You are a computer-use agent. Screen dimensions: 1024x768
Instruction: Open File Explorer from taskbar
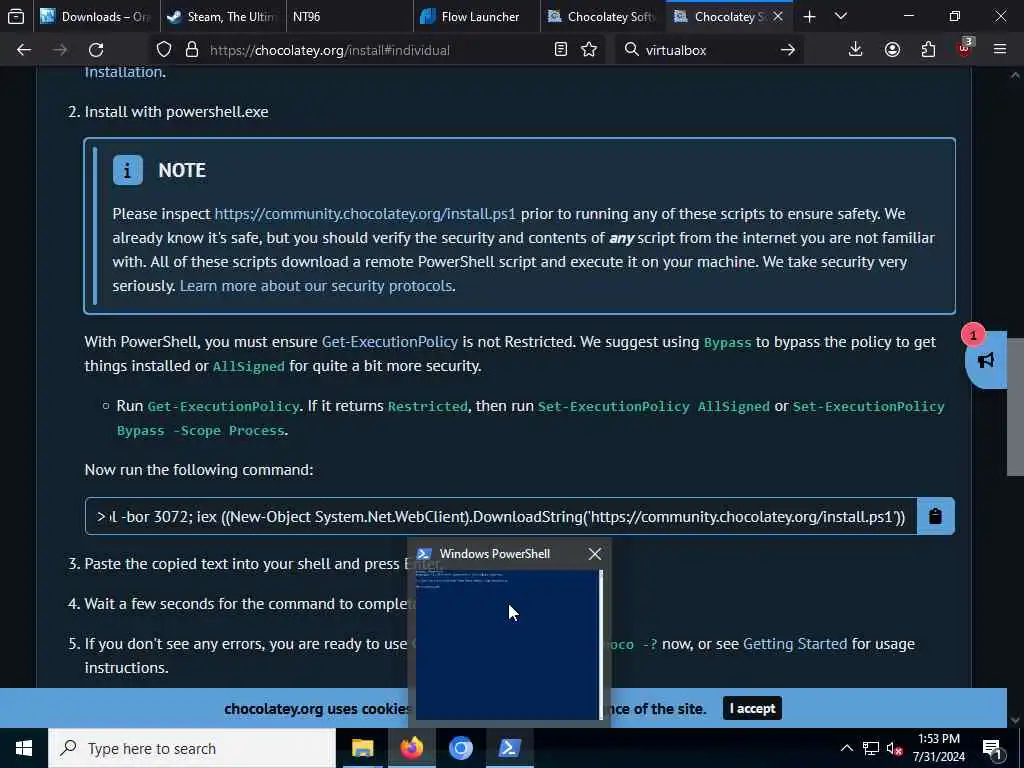(362, 748)
